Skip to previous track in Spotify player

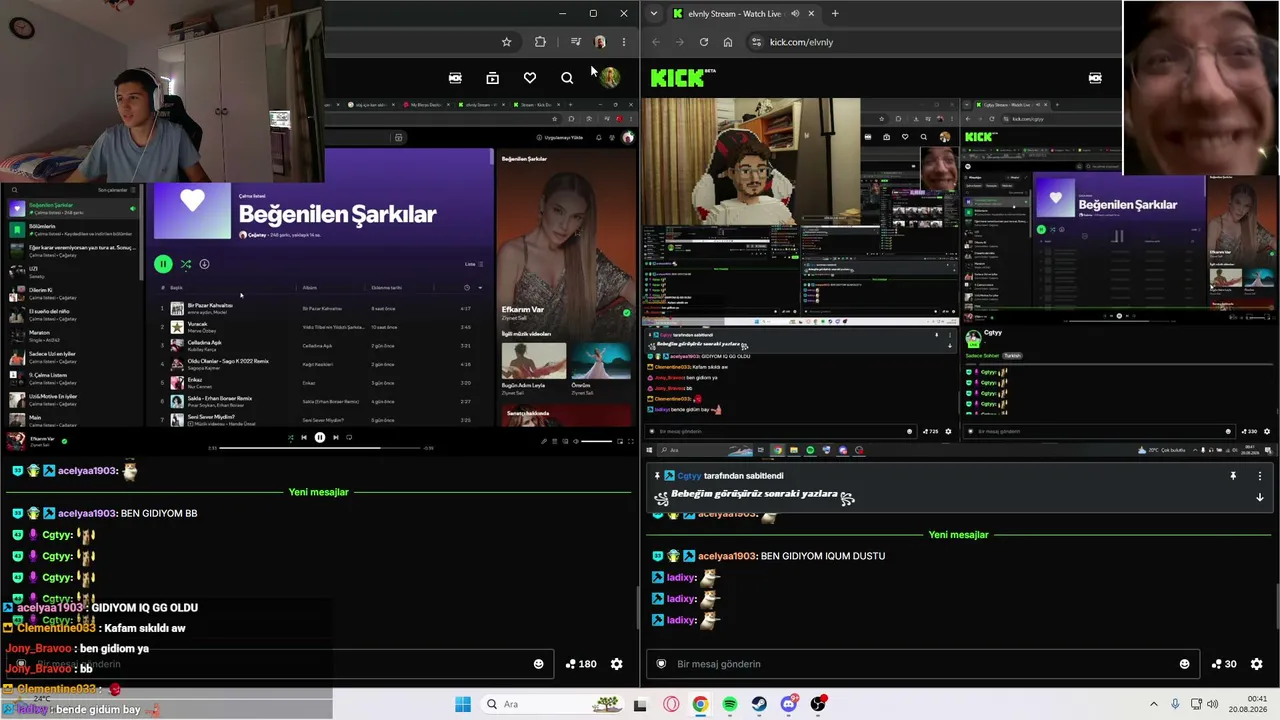304,437
